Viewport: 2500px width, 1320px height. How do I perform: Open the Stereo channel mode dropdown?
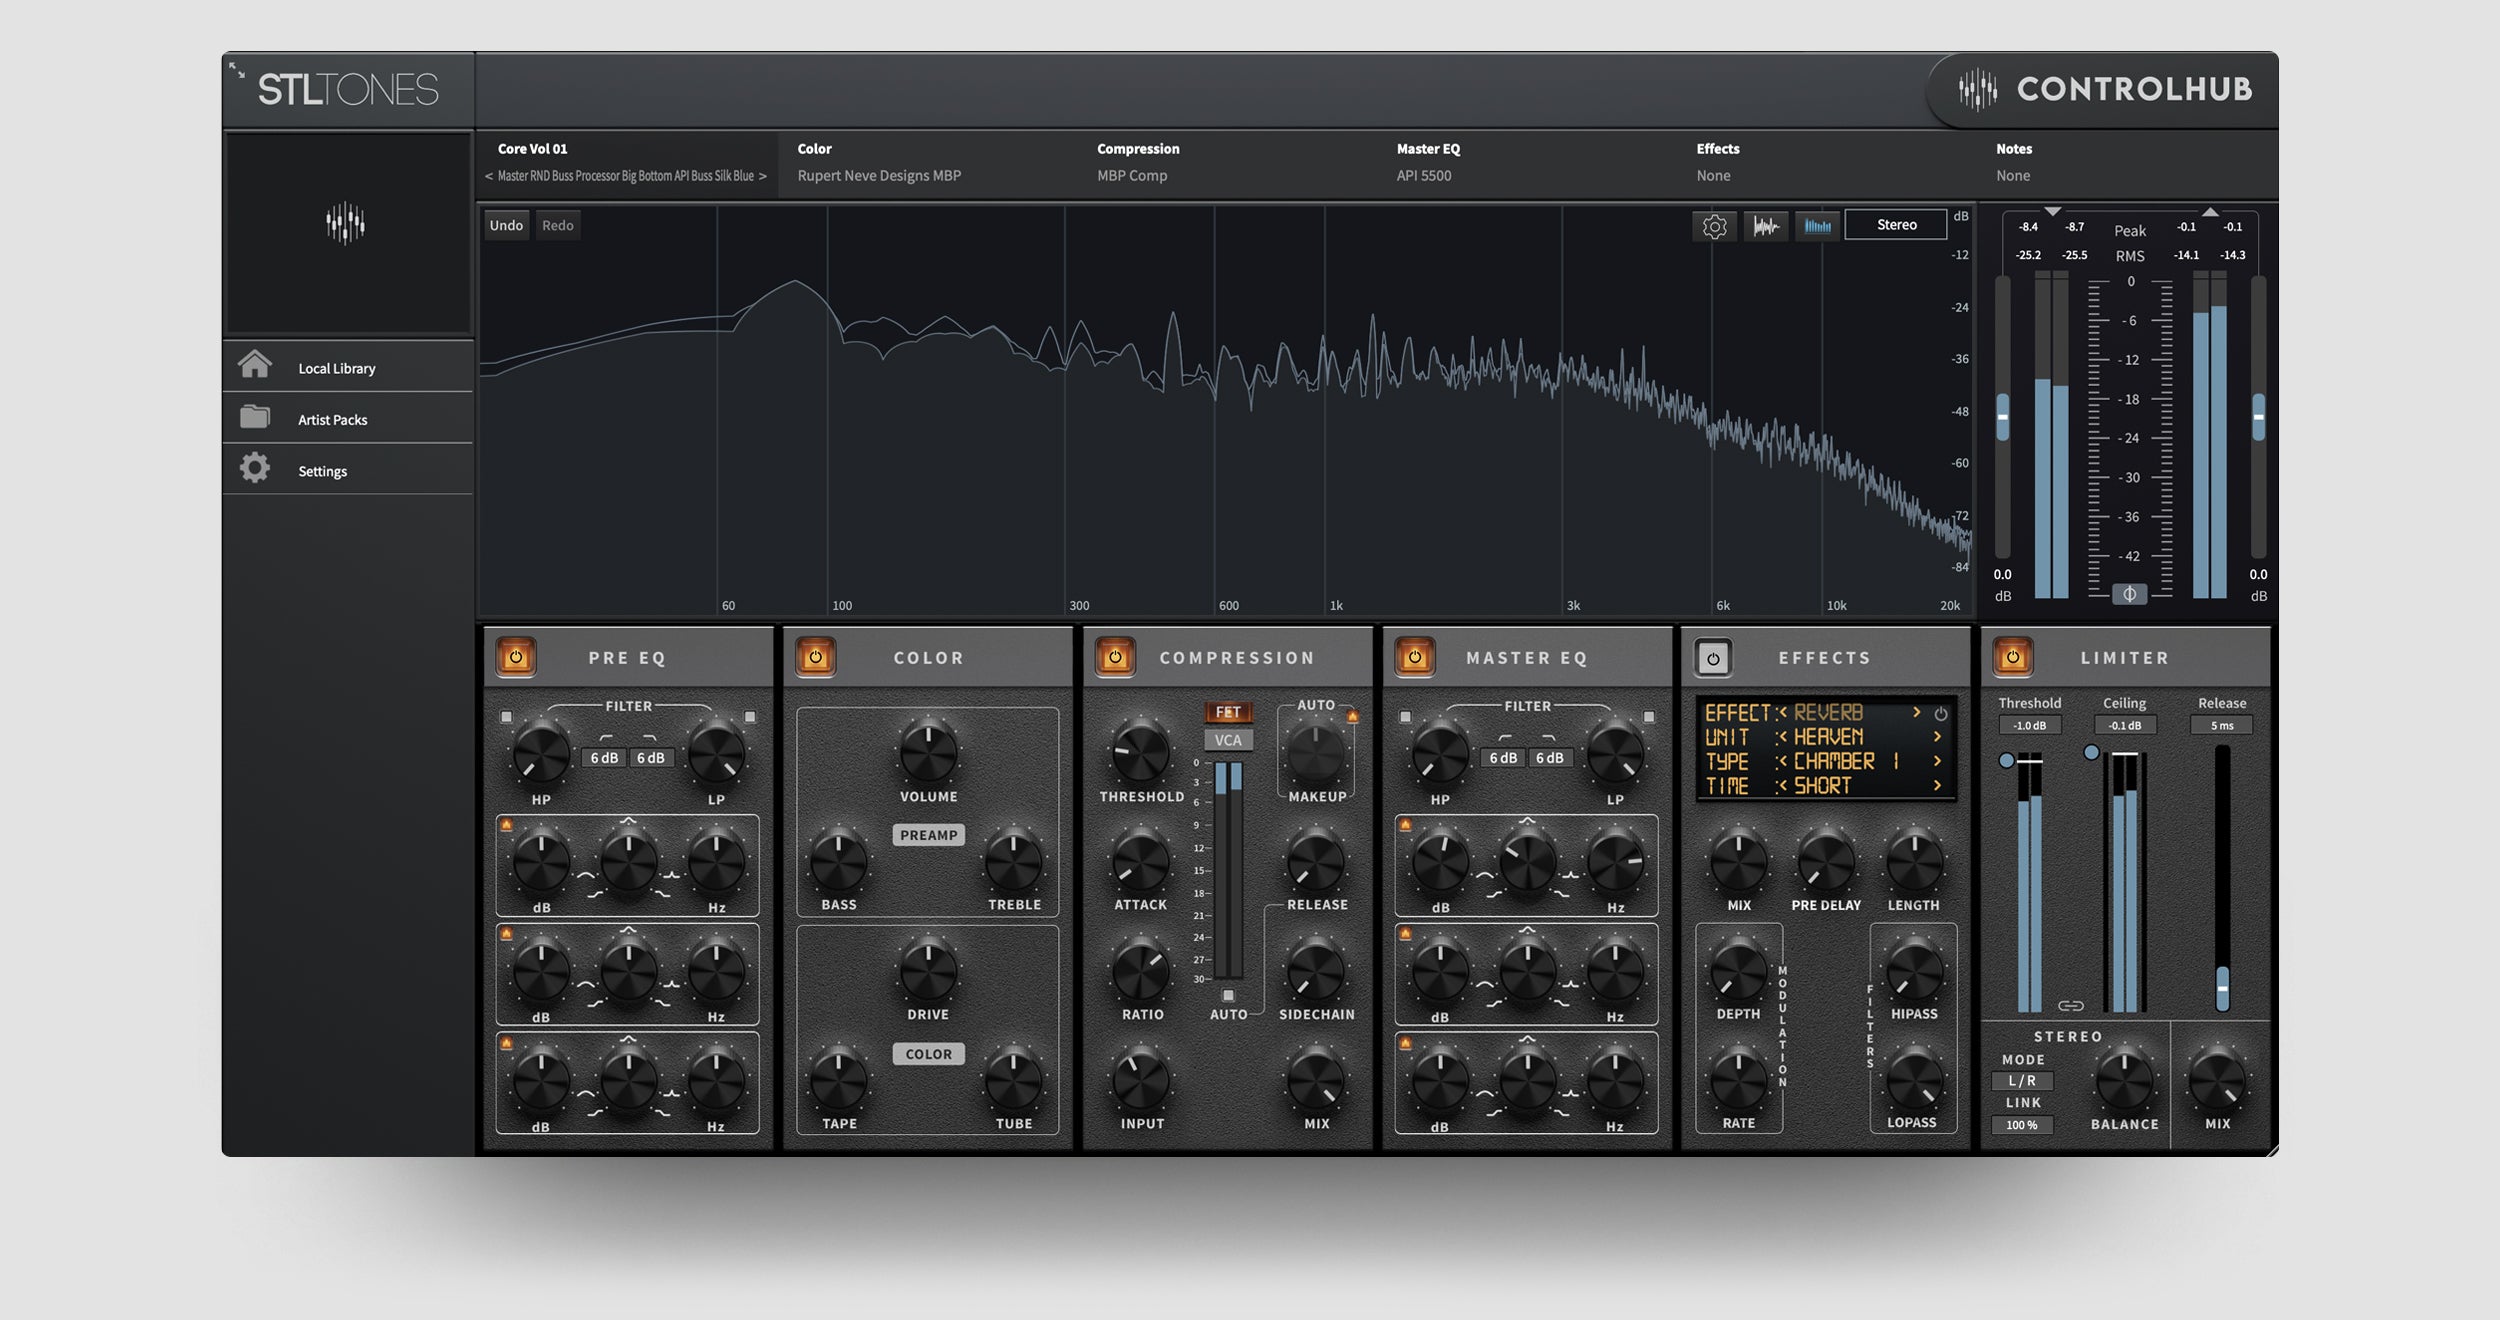[1896, 225]
